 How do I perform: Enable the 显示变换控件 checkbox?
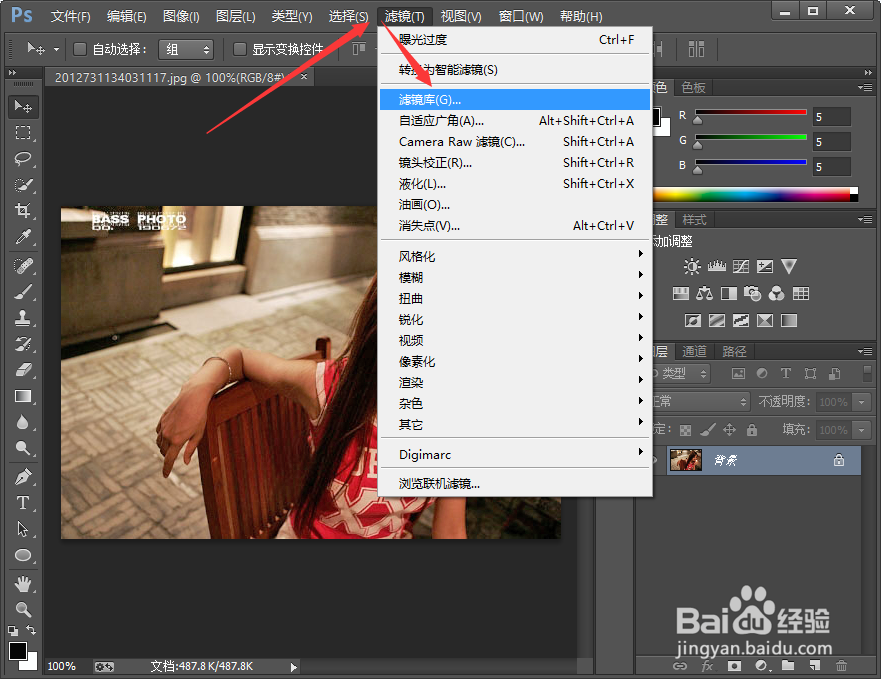click(238, 49)
